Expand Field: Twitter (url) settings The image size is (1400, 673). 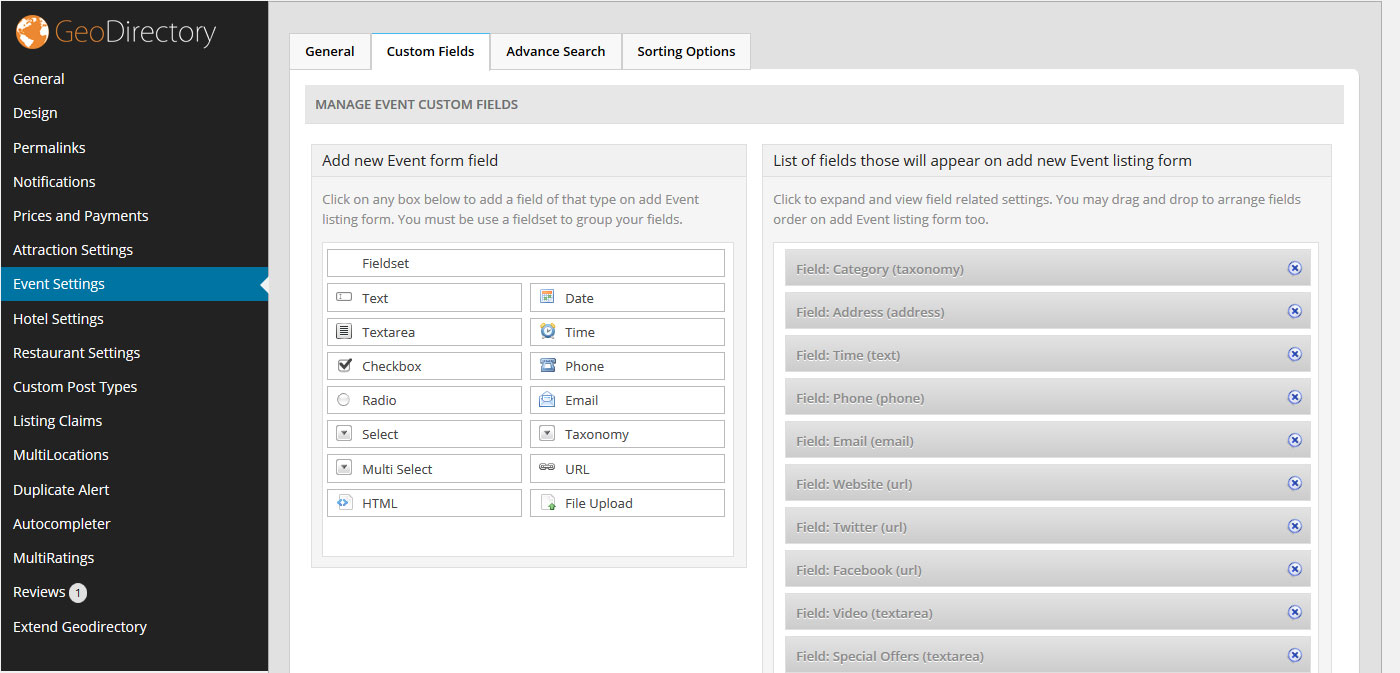pyautogui.click(x=1047, y=526)
